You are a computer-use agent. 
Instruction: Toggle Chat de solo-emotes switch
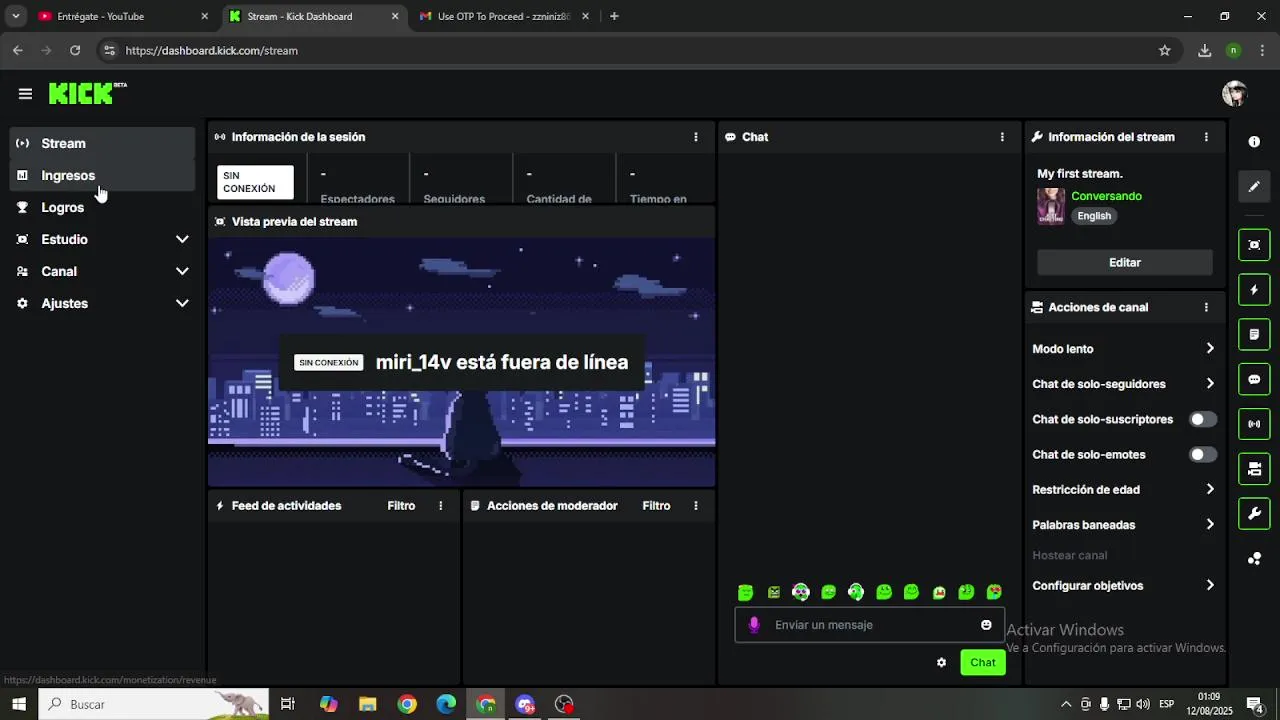(1203, 454)
